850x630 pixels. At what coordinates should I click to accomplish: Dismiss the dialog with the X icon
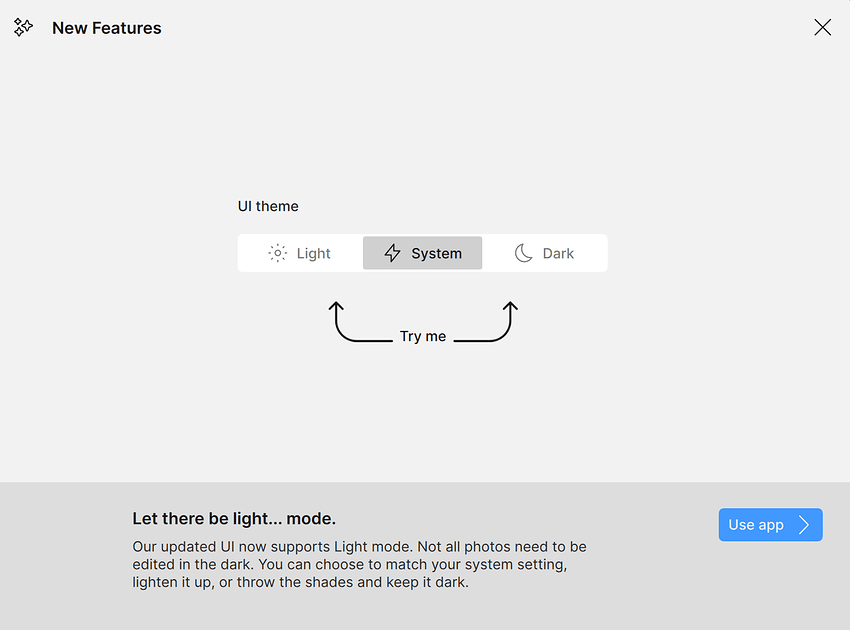822,27
